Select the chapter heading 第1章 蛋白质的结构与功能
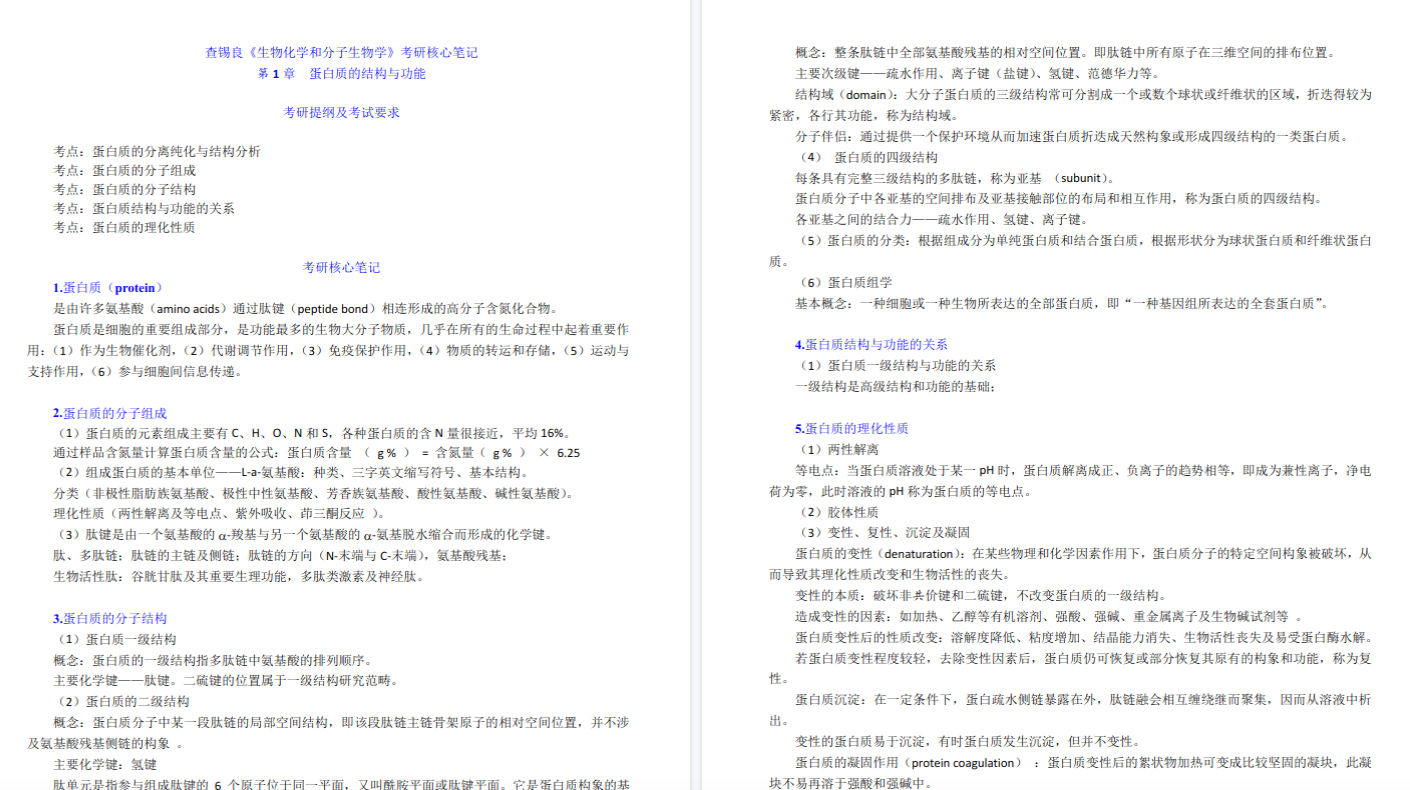 pyautogui.click(x=341, y=73)
